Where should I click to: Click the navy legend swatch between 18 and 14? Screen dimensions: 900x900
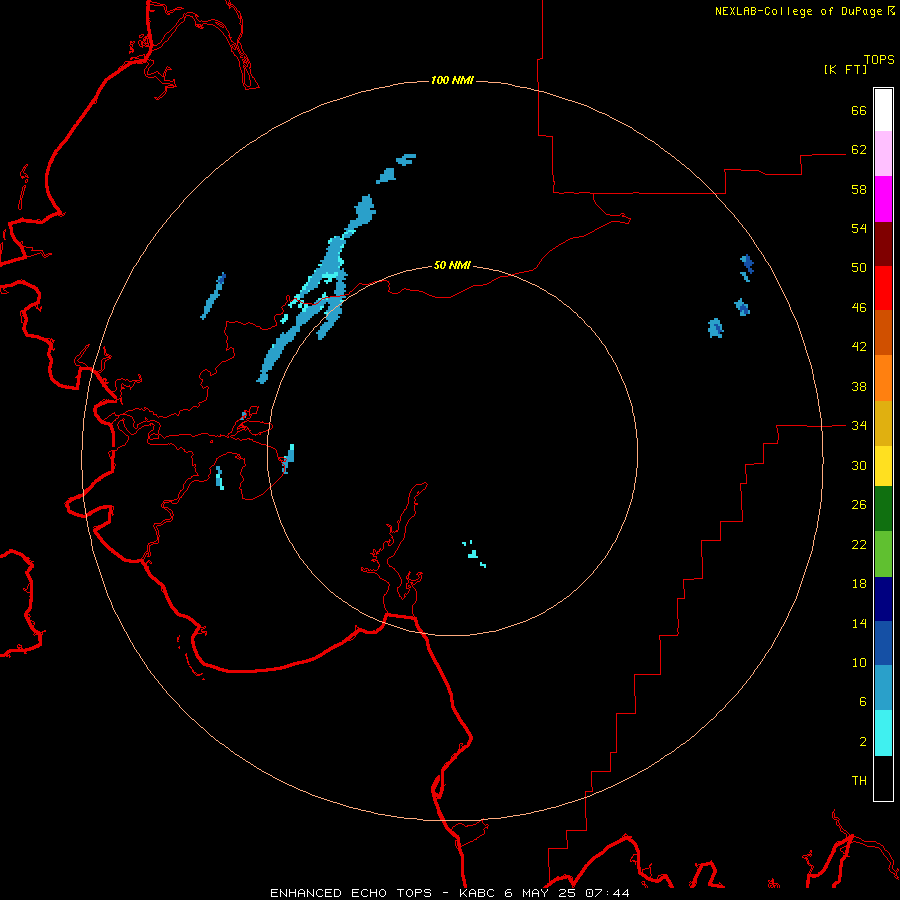pyautogui.click(x=883, y=599)
